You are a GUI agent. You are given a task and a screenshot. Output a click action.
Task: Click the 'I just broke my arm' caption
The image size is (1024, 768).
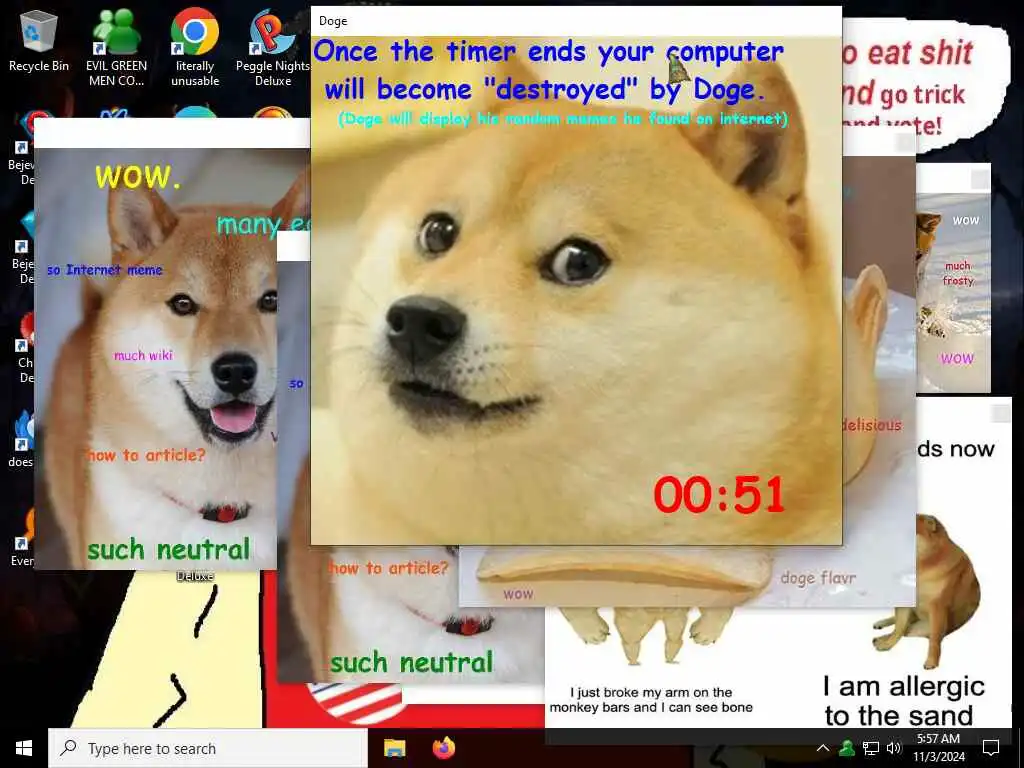tap(651, 699)
